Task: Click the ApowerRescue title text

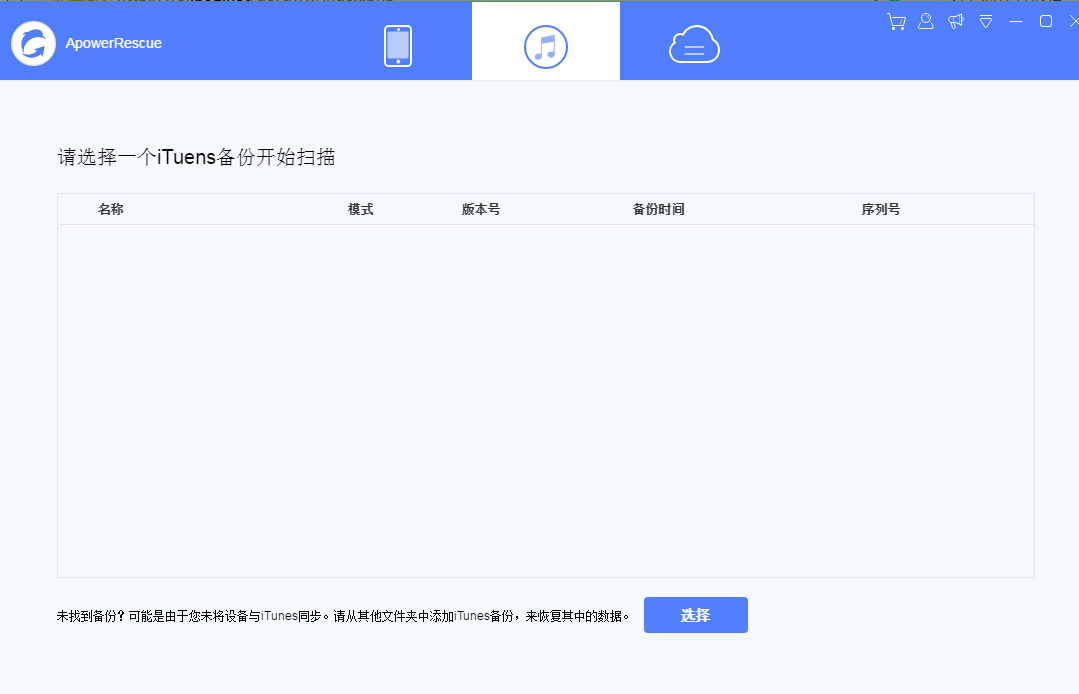Action: click(x=114, y=43)
